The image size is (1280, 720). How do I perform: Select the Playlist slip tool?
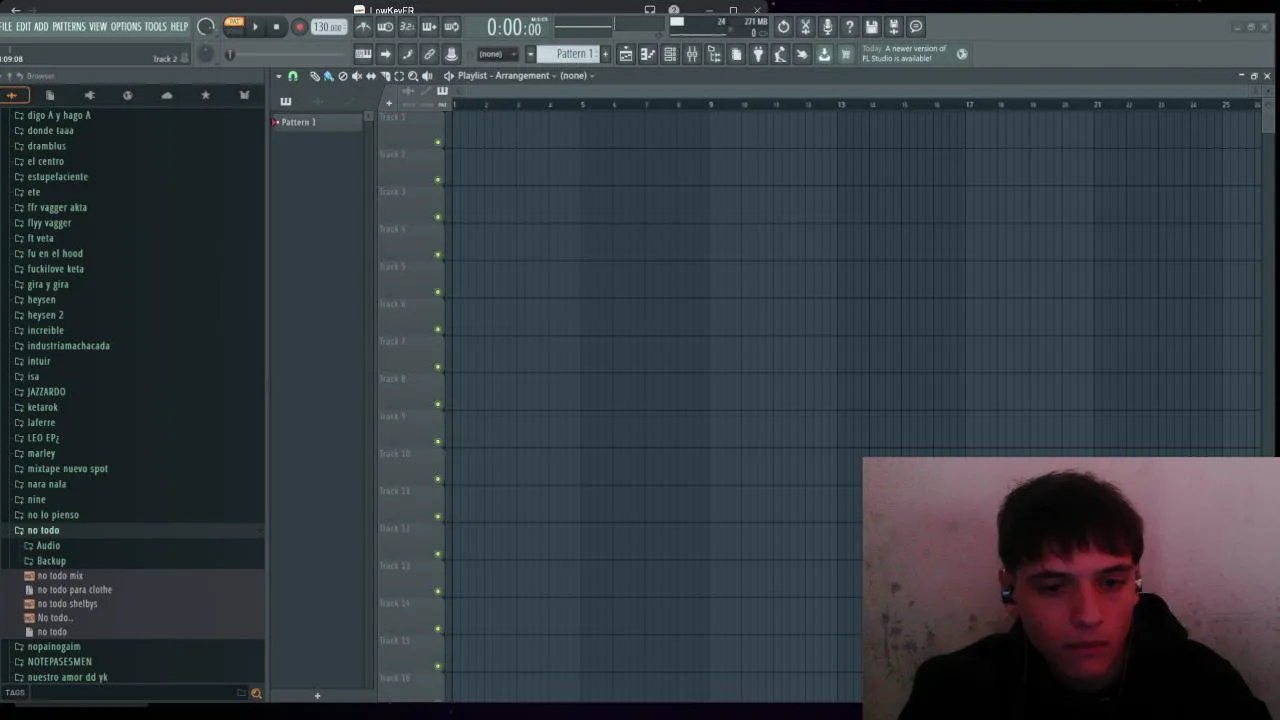click(370, 76)
